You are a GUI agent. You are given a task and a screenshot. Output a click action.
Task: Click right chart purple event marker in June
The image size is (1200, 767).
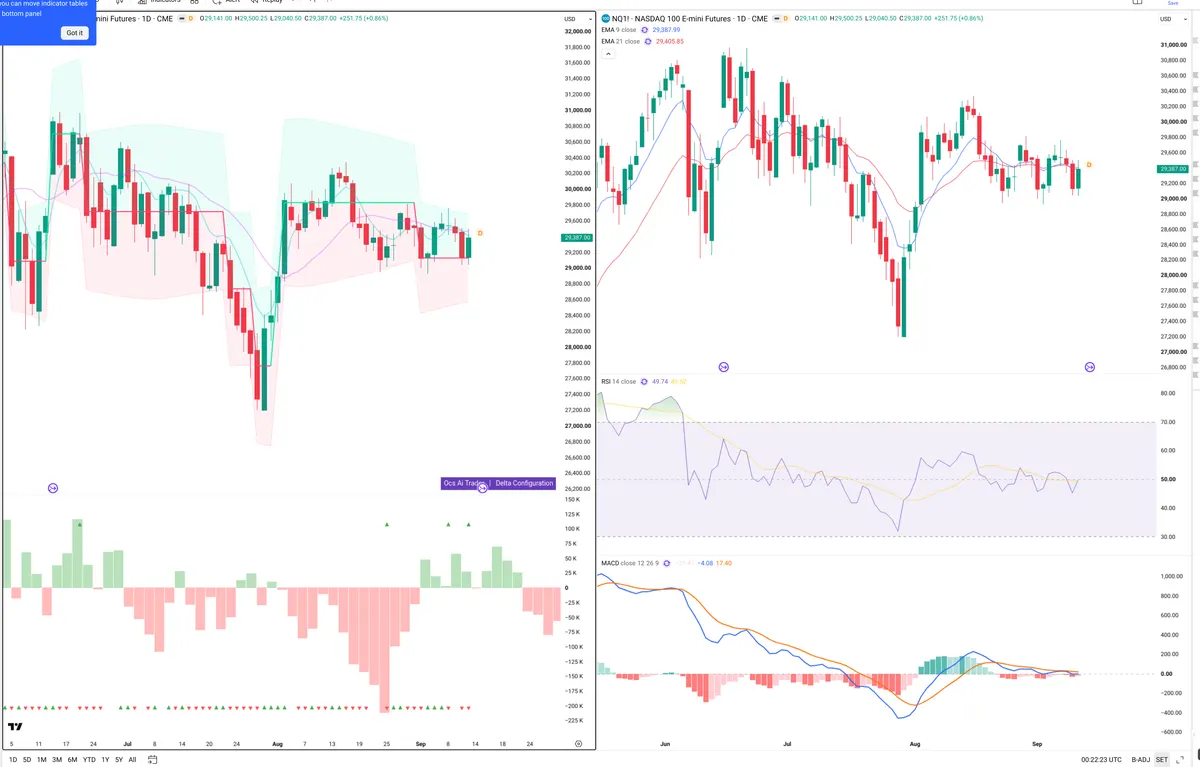(x=724, y=367)
